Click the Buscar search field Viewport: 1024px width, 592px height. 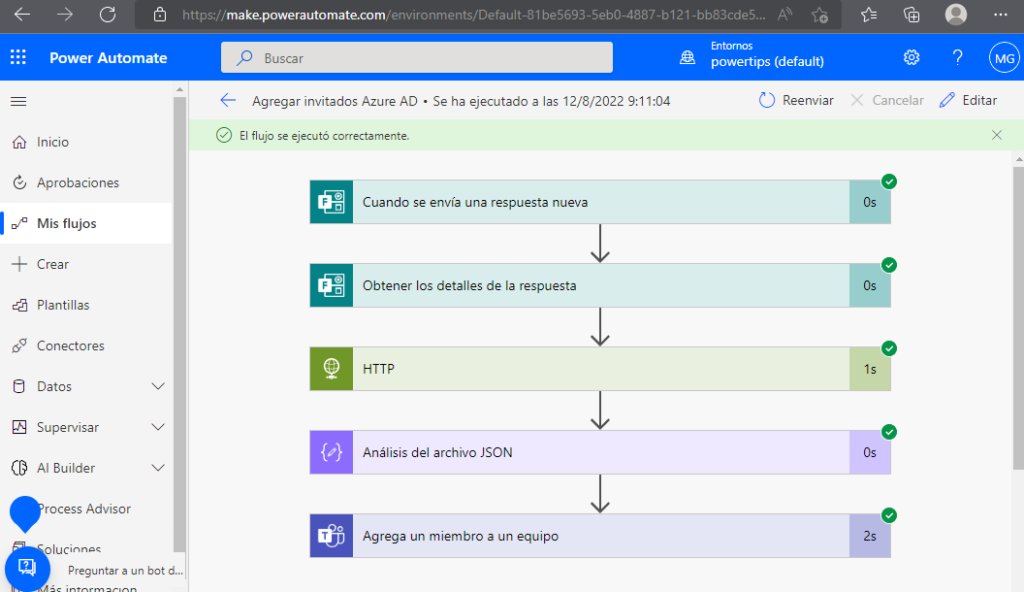(x=416, y=57)
